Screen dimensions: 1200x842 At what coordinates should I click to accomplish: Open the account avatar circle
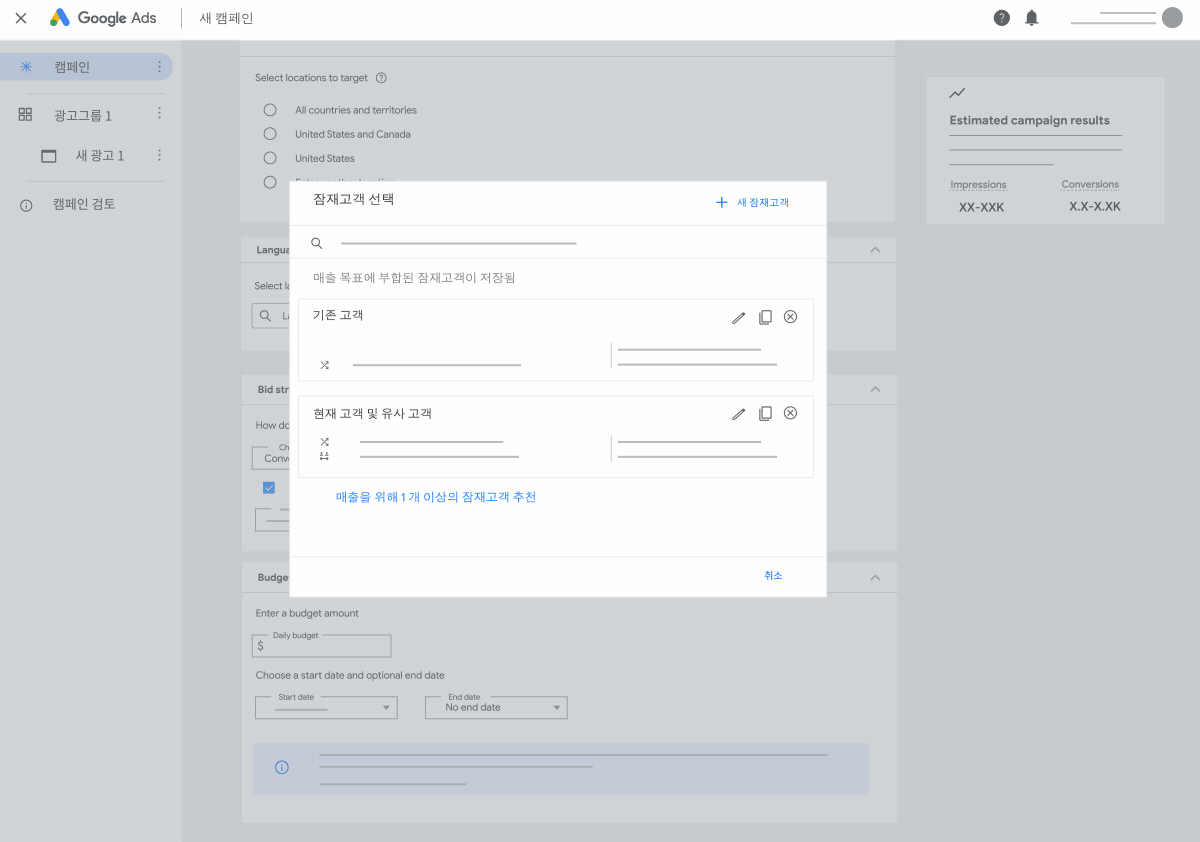click(1172, 17)
